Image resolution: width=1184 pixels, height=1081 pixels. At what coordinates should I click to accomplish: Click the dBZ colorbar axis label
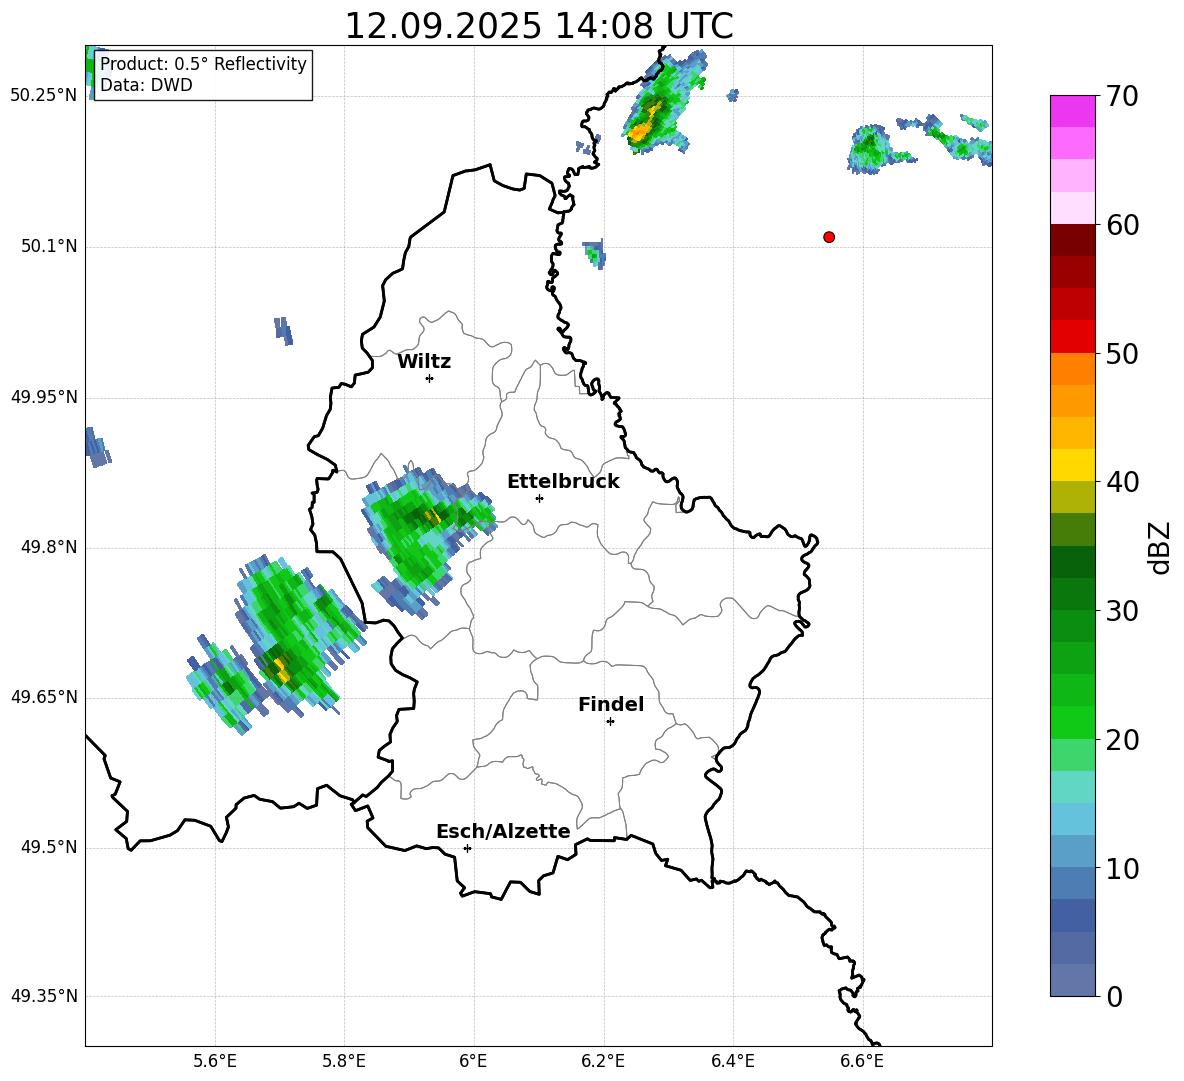(x=1161, y=547)
